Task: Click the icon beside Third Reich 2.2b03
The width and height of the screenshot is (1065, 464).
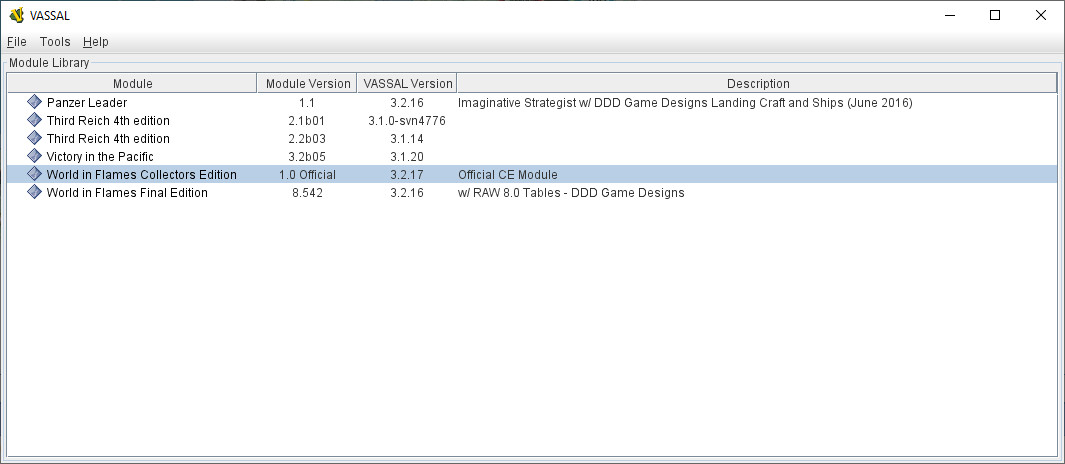Action: 35,139
